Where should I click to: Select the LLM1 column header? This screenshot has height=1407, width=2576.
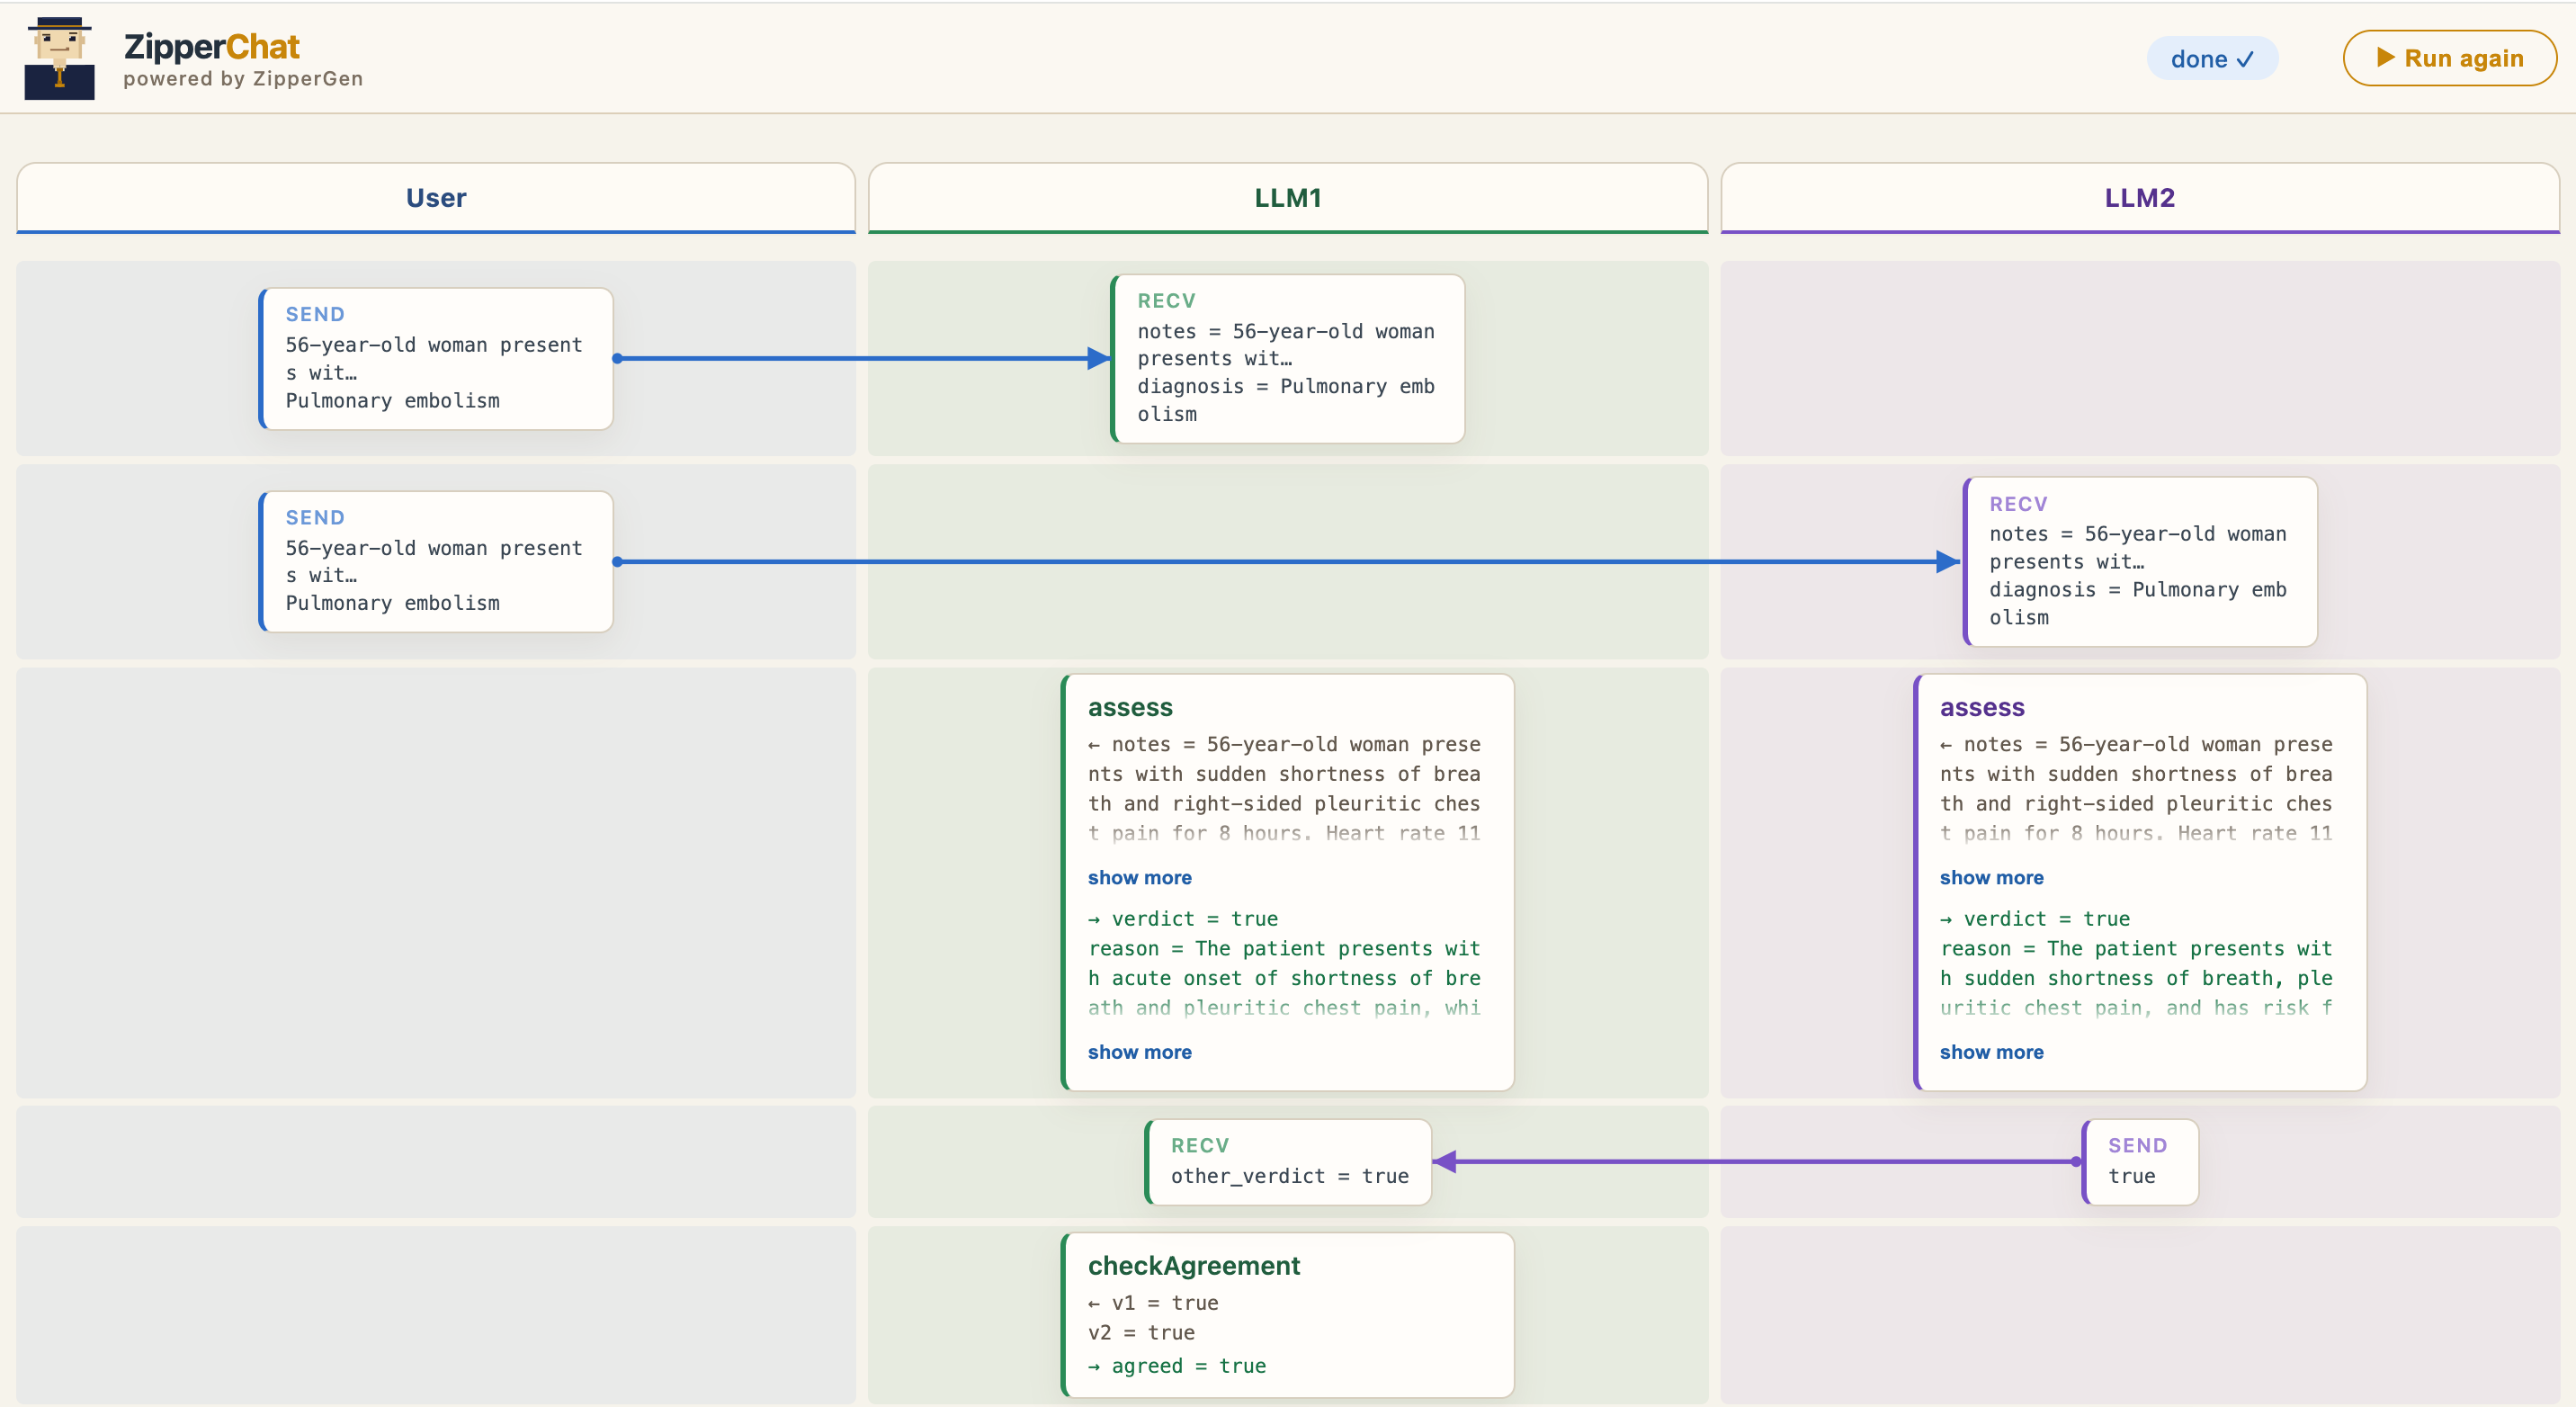point(1287,198)
